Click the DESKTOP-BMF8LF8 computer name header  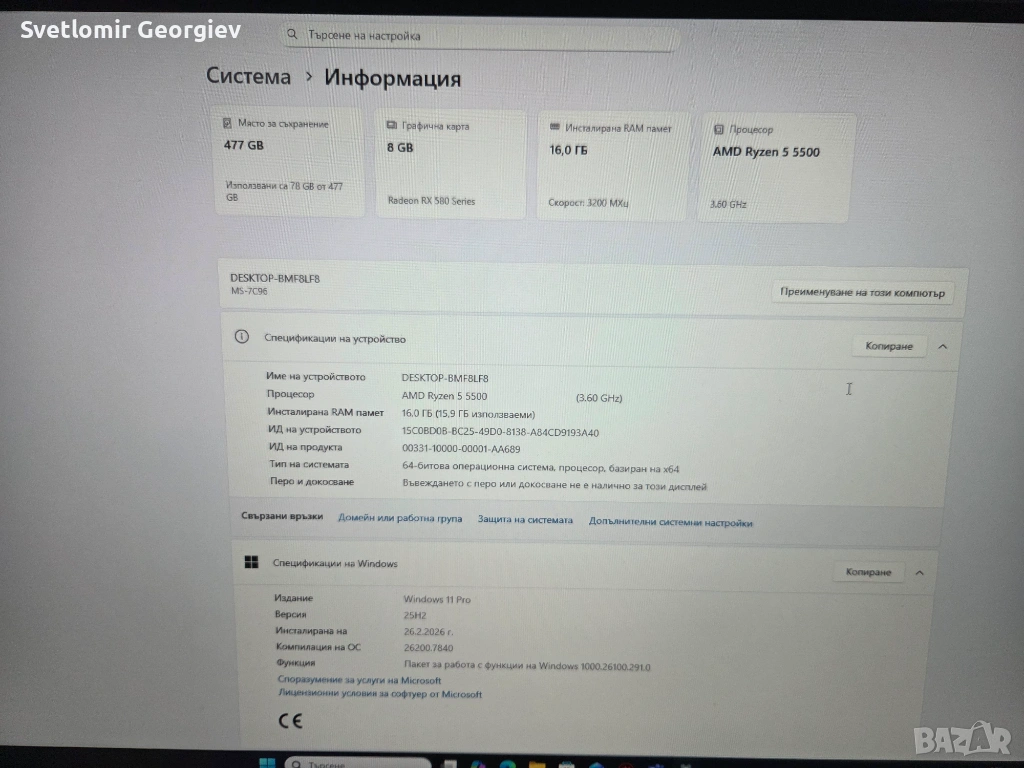point(275,278)
